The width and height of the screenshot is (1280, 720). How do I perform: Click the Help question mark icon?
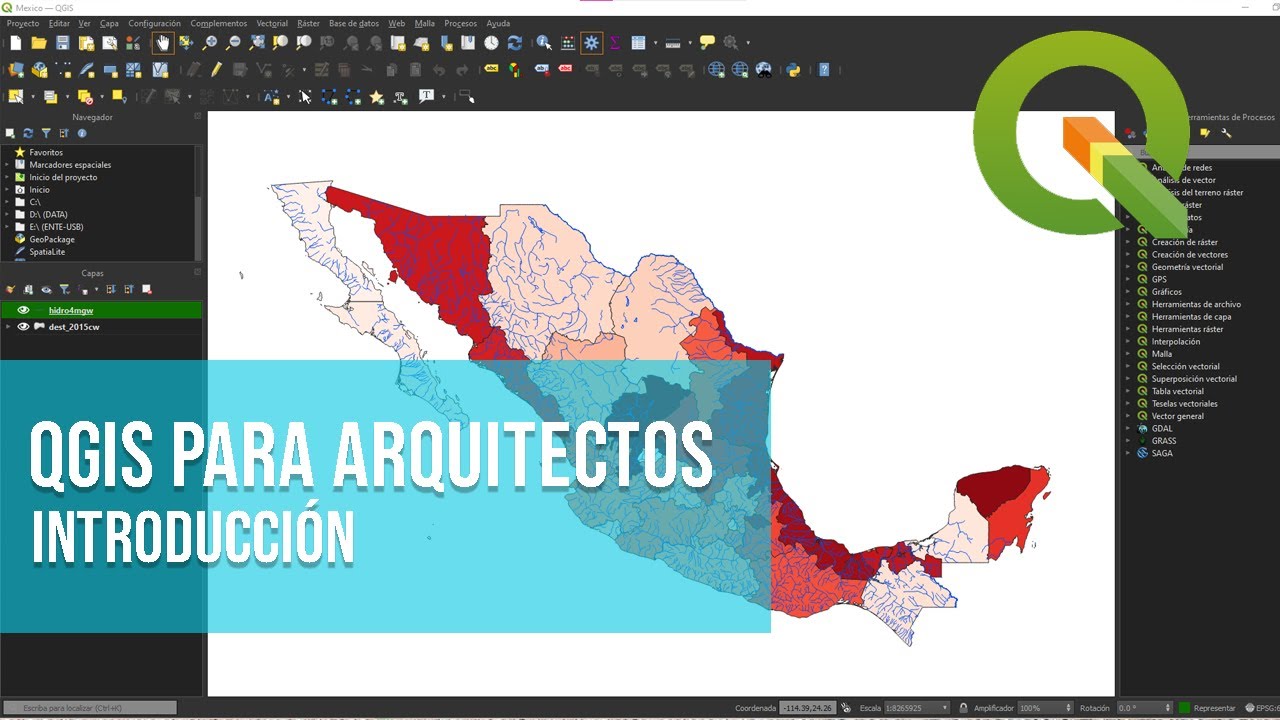pyautogui.click(x=824, y=70)
